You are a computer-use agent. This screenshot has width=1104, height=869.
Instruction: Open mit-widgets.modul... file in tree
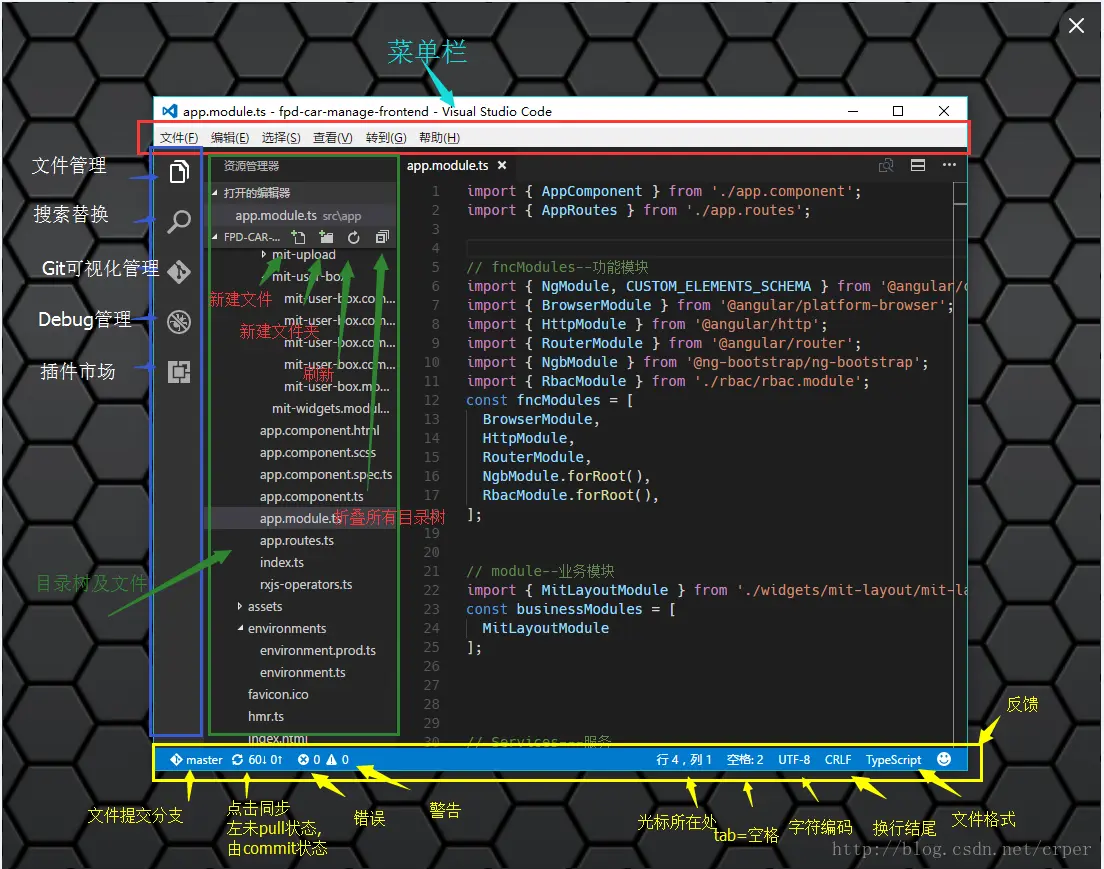pos(330,408)
